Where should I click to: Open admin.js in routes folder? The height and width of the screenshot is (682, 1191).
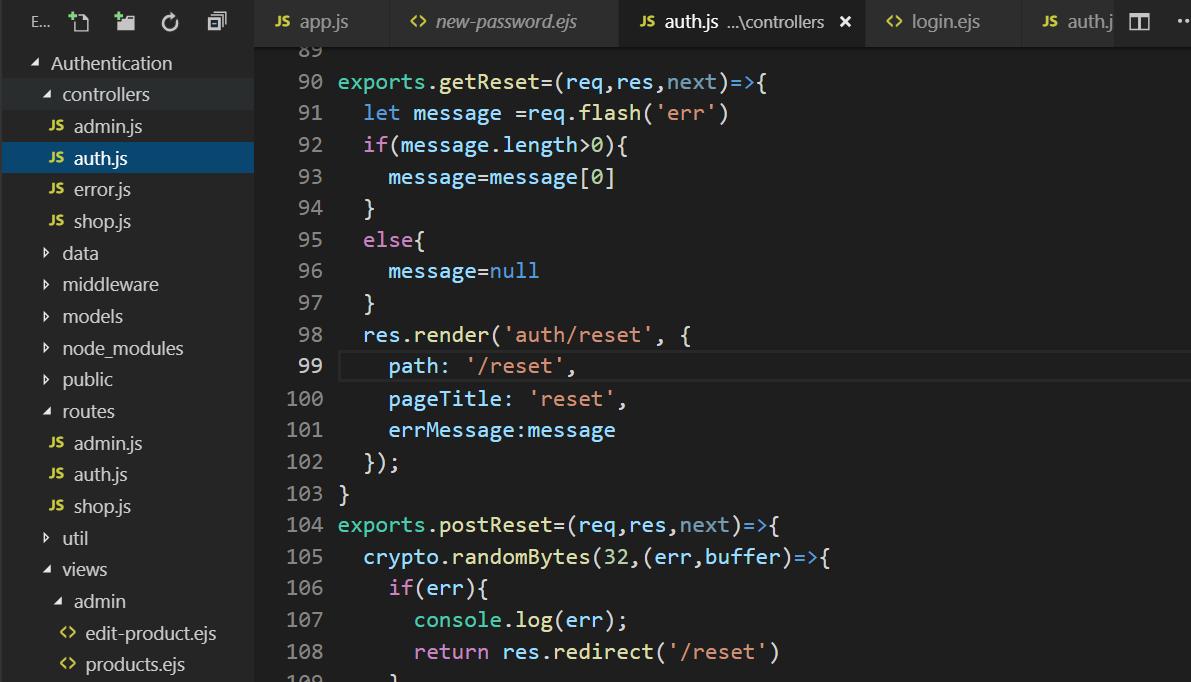(x=107, y=443)
